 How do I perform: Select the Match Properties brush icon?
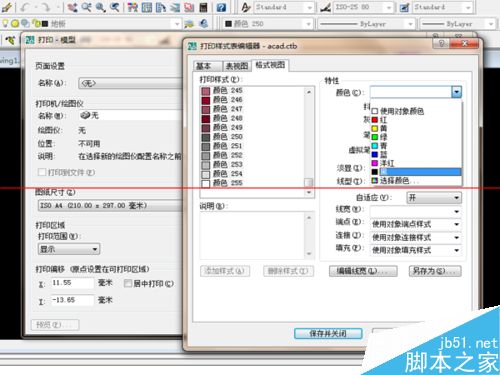click(6, 7)
